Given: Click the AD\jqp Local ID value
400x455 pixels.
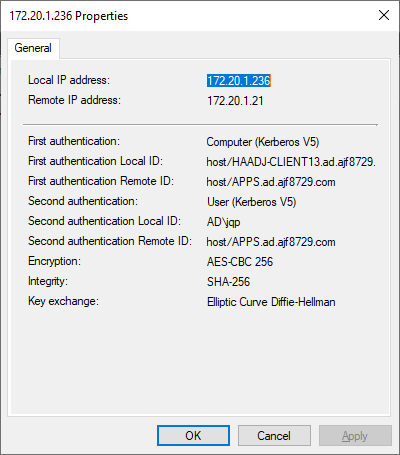Looking at the screenshot, I should [x=223, y=222].
